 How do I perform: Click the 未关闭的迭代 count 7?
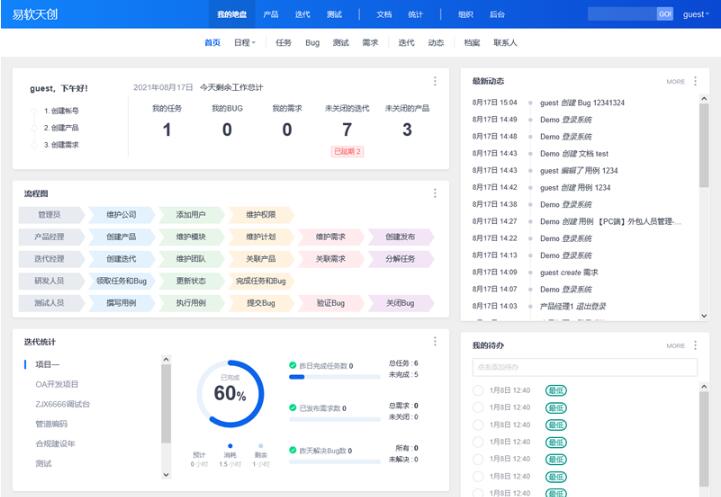tap(347, 130)
